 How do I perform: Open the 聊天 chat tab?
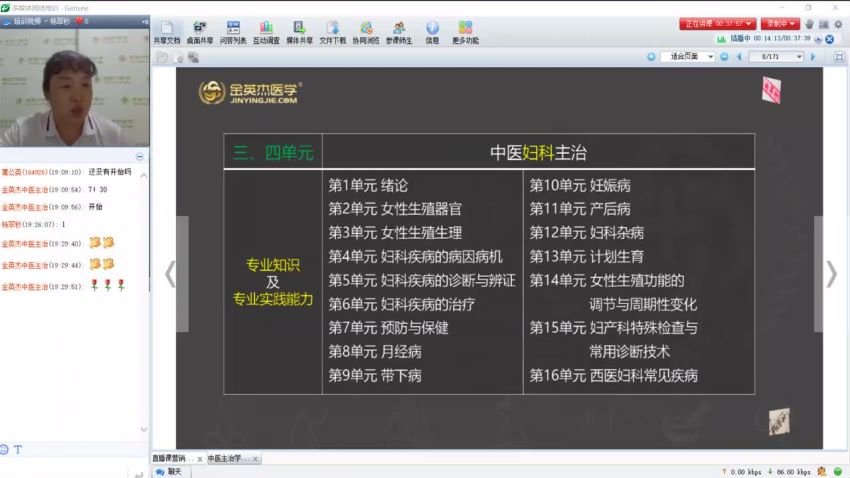click(x=169, y=472)
